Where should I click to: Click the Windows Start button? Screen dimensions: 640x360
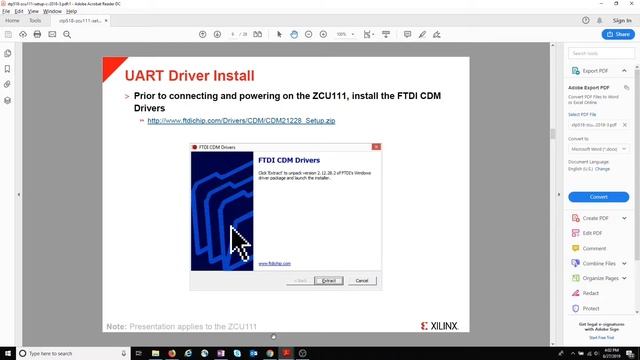click(7, 353)
